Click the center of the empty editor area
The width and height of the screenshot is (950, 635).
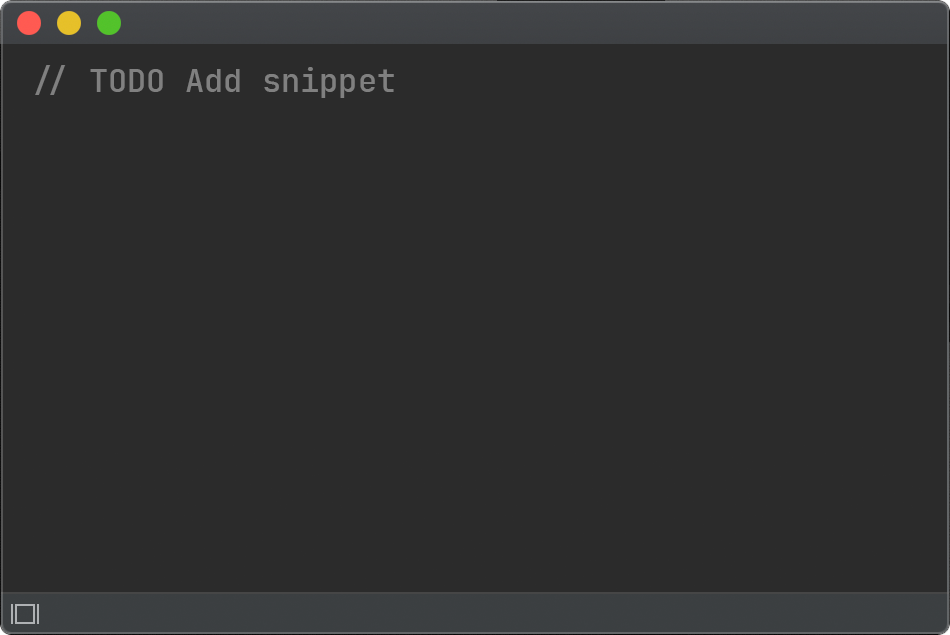475,330
